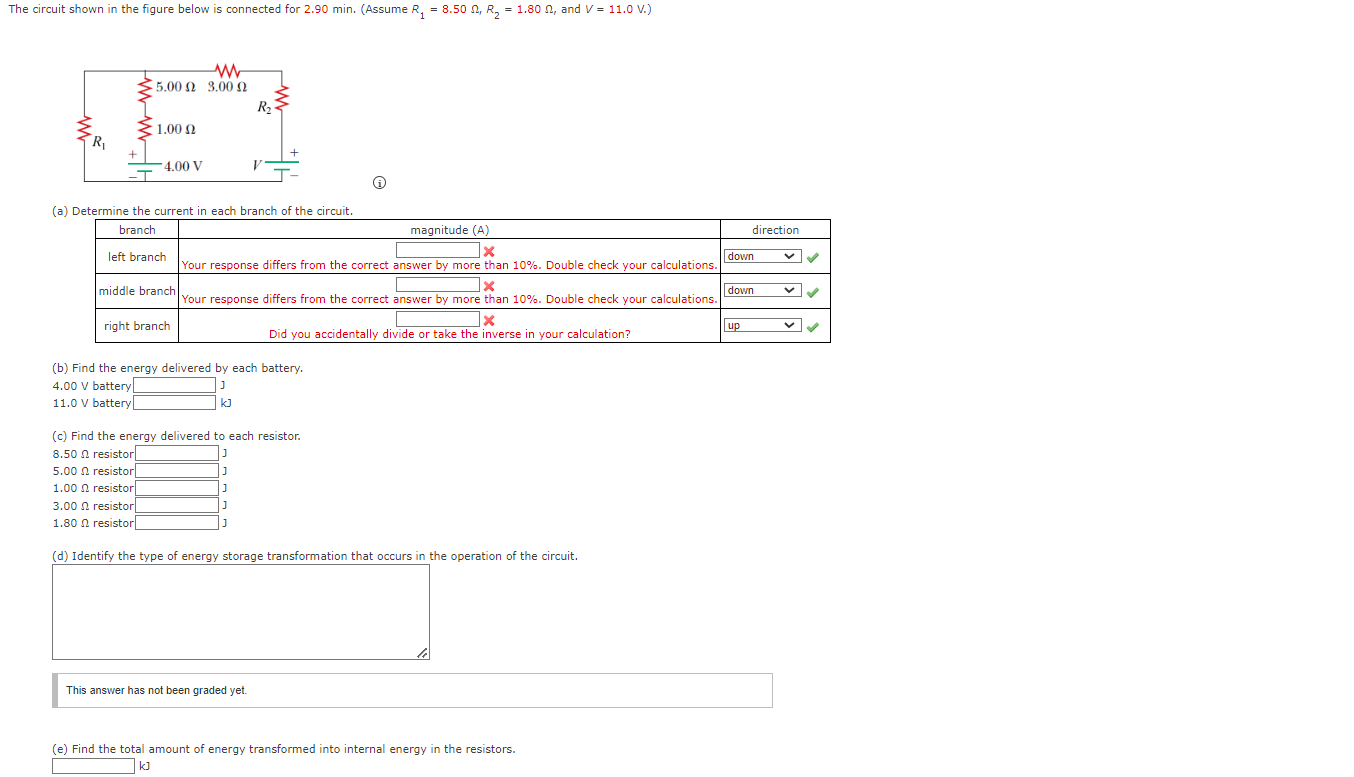Click the total internal energy input field

pos(93,766)
